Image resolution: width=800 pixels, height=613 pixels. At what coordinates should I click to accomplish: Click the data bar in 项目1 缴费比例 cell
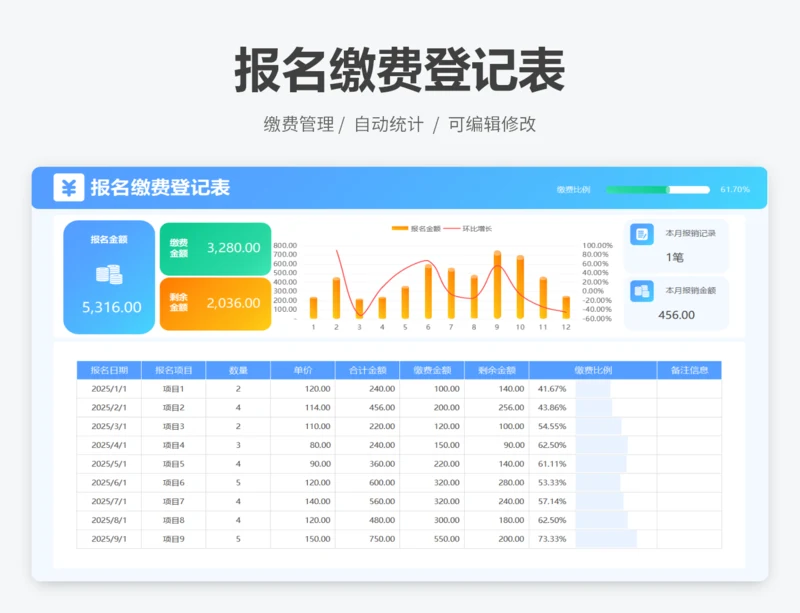click(x=593, y=389)
